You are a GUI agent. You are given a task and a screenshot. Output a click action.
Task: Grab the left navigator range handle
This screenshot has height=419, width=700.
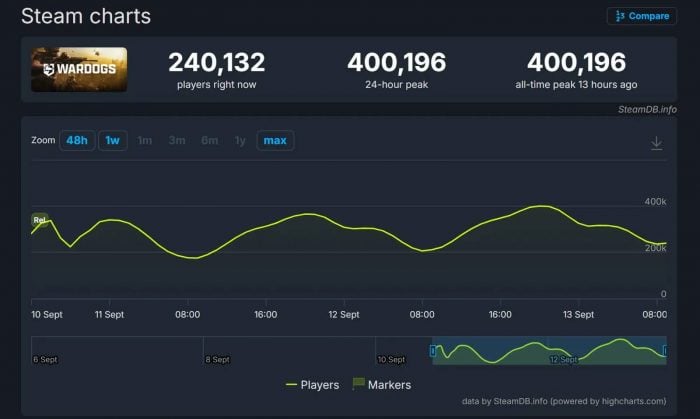(433, 351)
